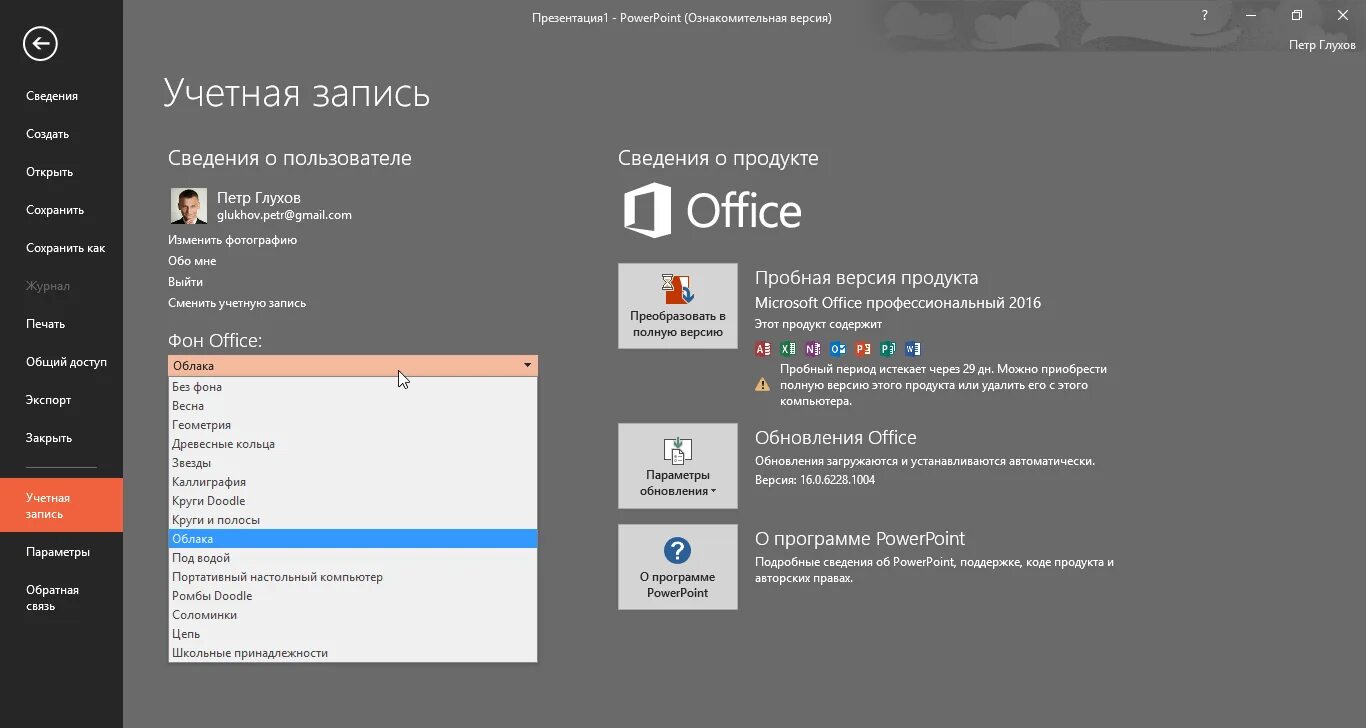This screenshot has width=1366, height=728.
Task: Click the PowerPoint app icon
Action: tap(863, 349)
